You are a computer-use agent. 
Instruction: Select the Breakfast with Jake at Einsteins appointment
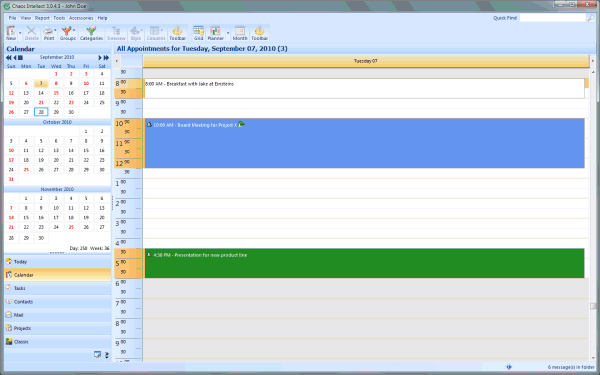(x=364, y=88)
